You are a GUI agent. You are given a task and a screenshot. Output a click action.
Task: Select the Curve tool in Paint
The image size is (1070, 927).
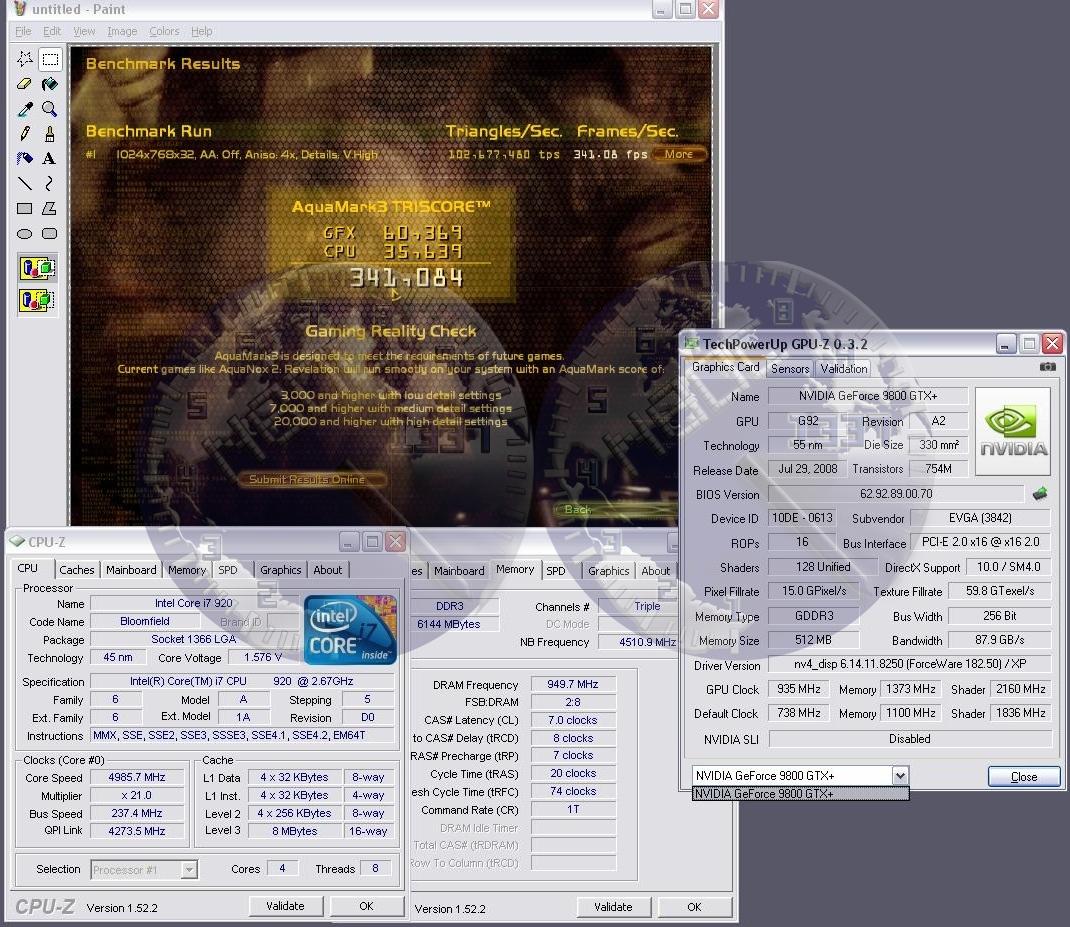[x=50, y=183]
